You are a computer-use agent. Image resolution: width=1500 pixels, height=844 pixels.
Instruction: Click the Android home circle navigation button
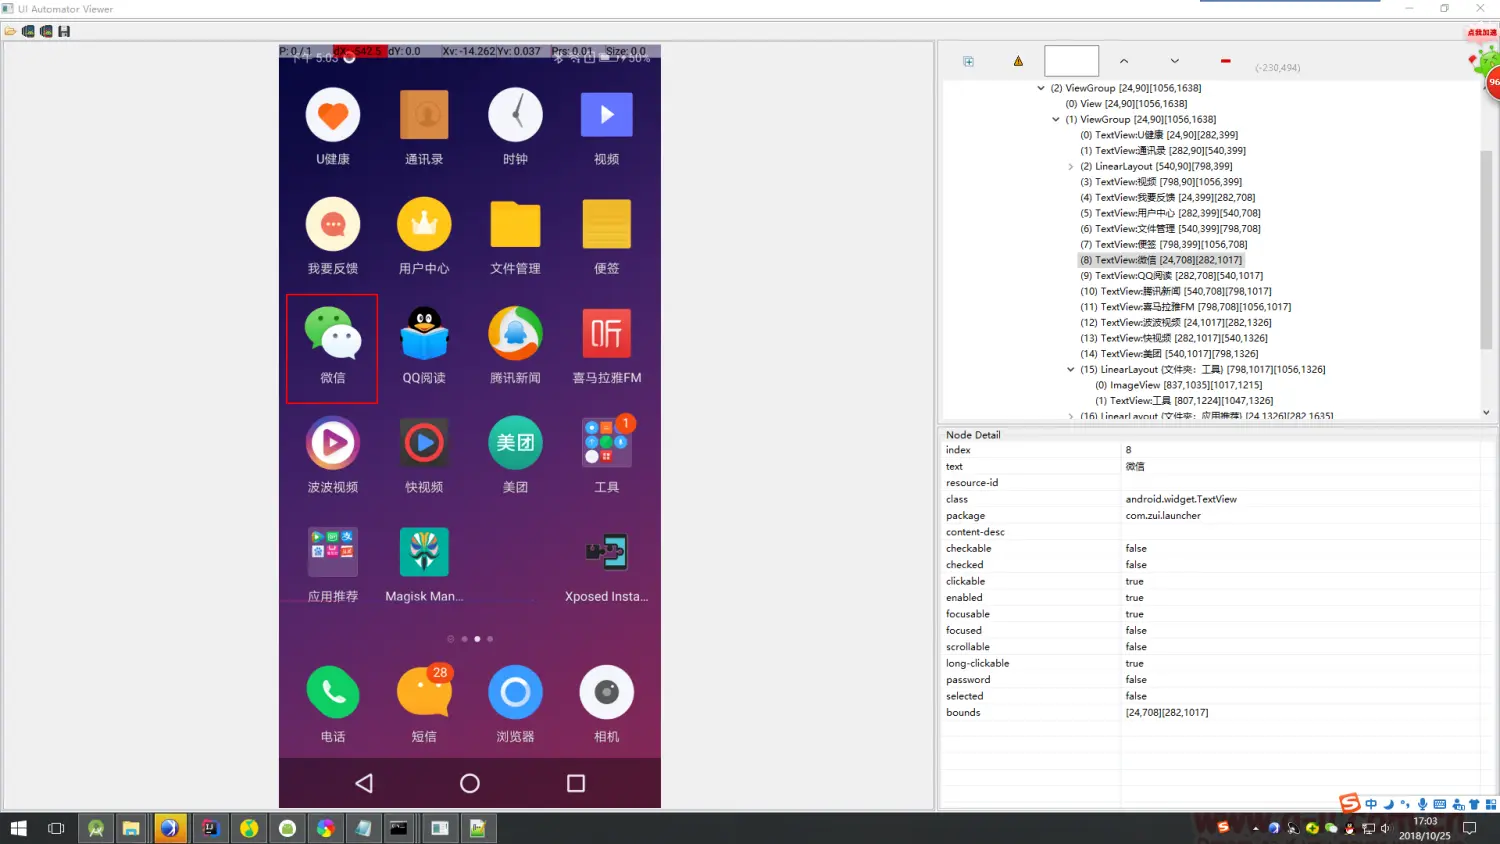[x=470, y=784]
